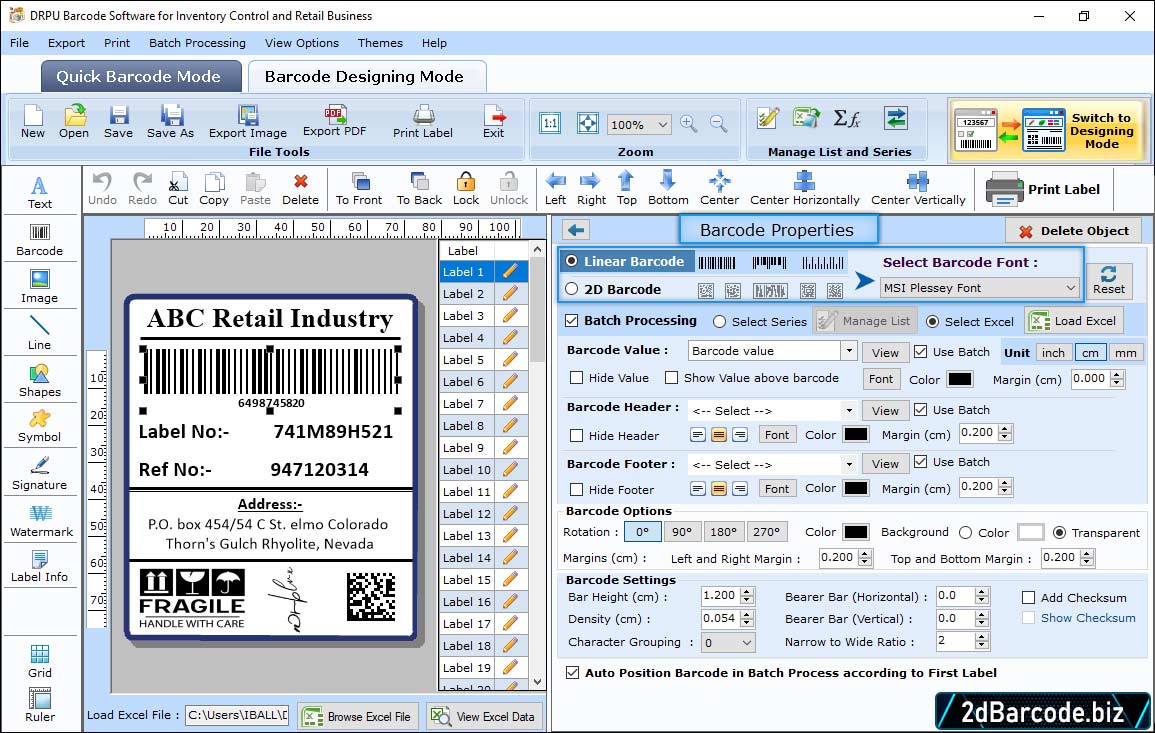
Task: Click Browse Excel File button
Action: coord(359,716)
